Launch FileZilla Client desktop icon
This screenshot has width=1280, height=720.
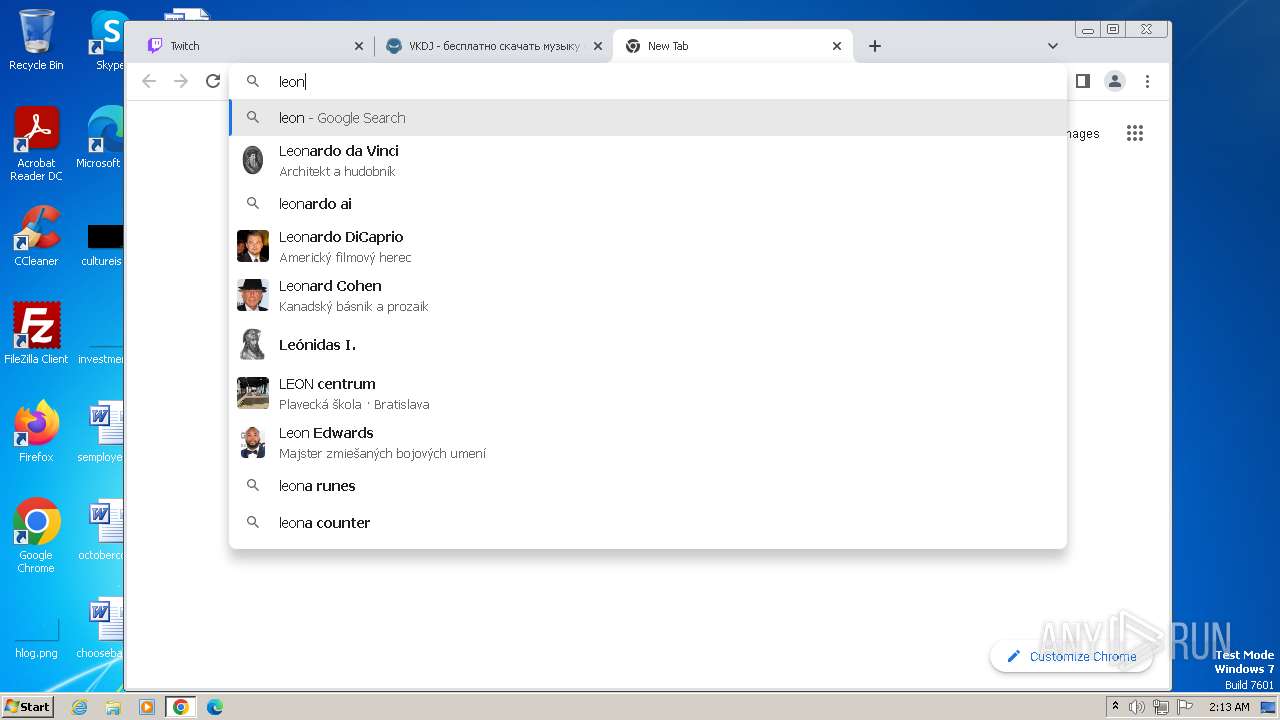pyautogui.click(x=36, y=333)
